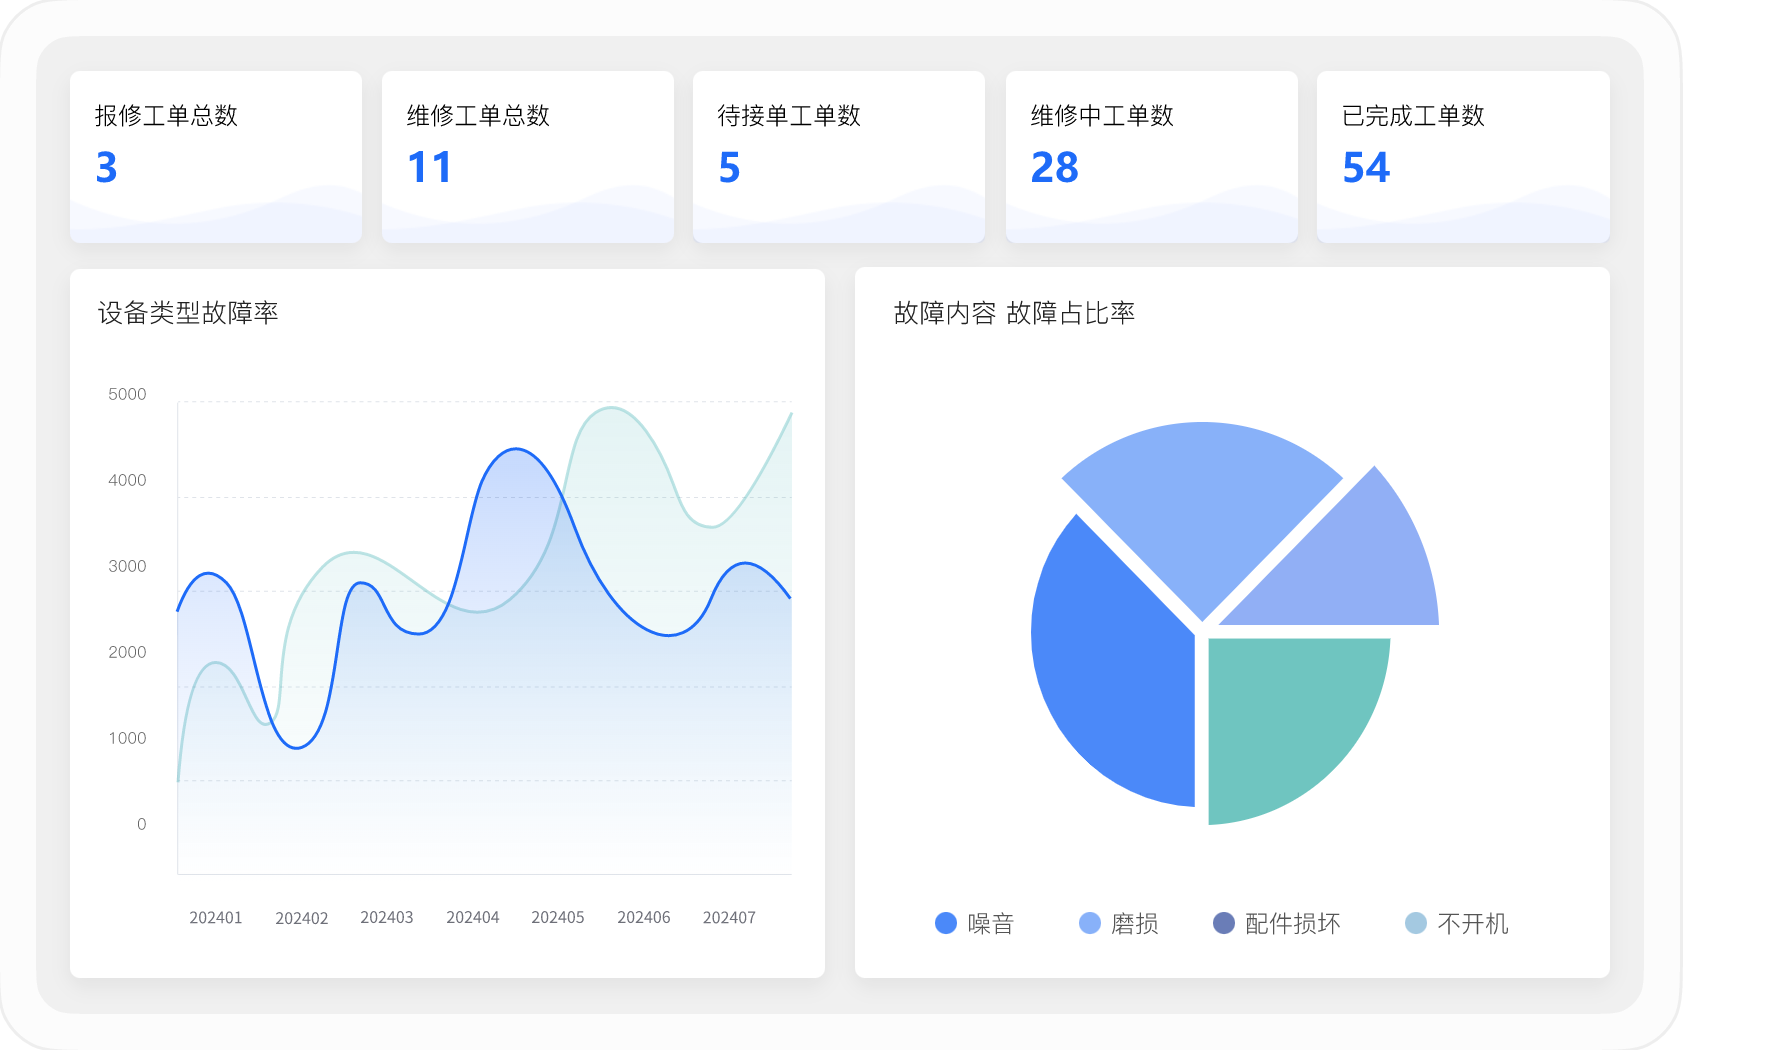Click the 维修中工单数 card showing 28
This screenshot has width=1774, height=1050.
[x=1151, y=156]
